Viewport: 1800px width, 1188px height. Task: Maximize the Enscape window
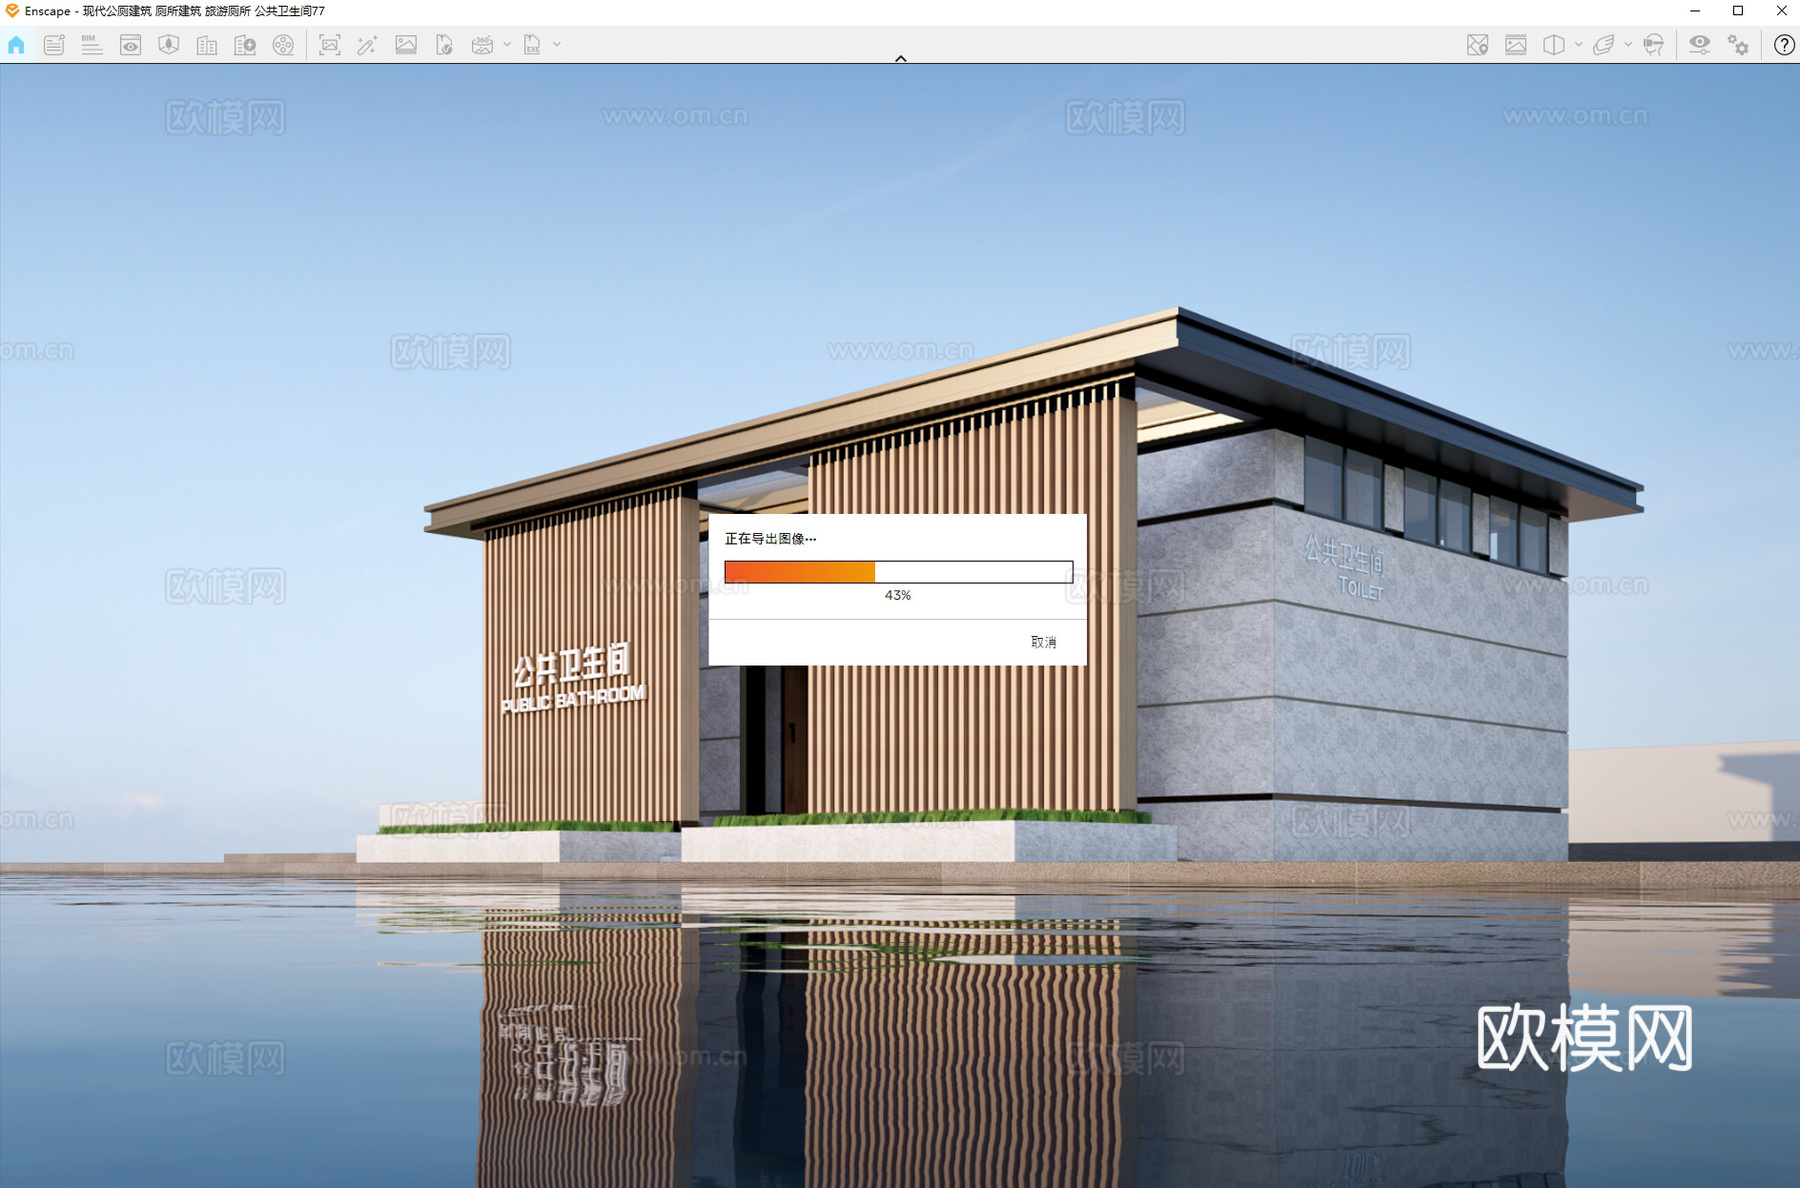[1738, 11]
